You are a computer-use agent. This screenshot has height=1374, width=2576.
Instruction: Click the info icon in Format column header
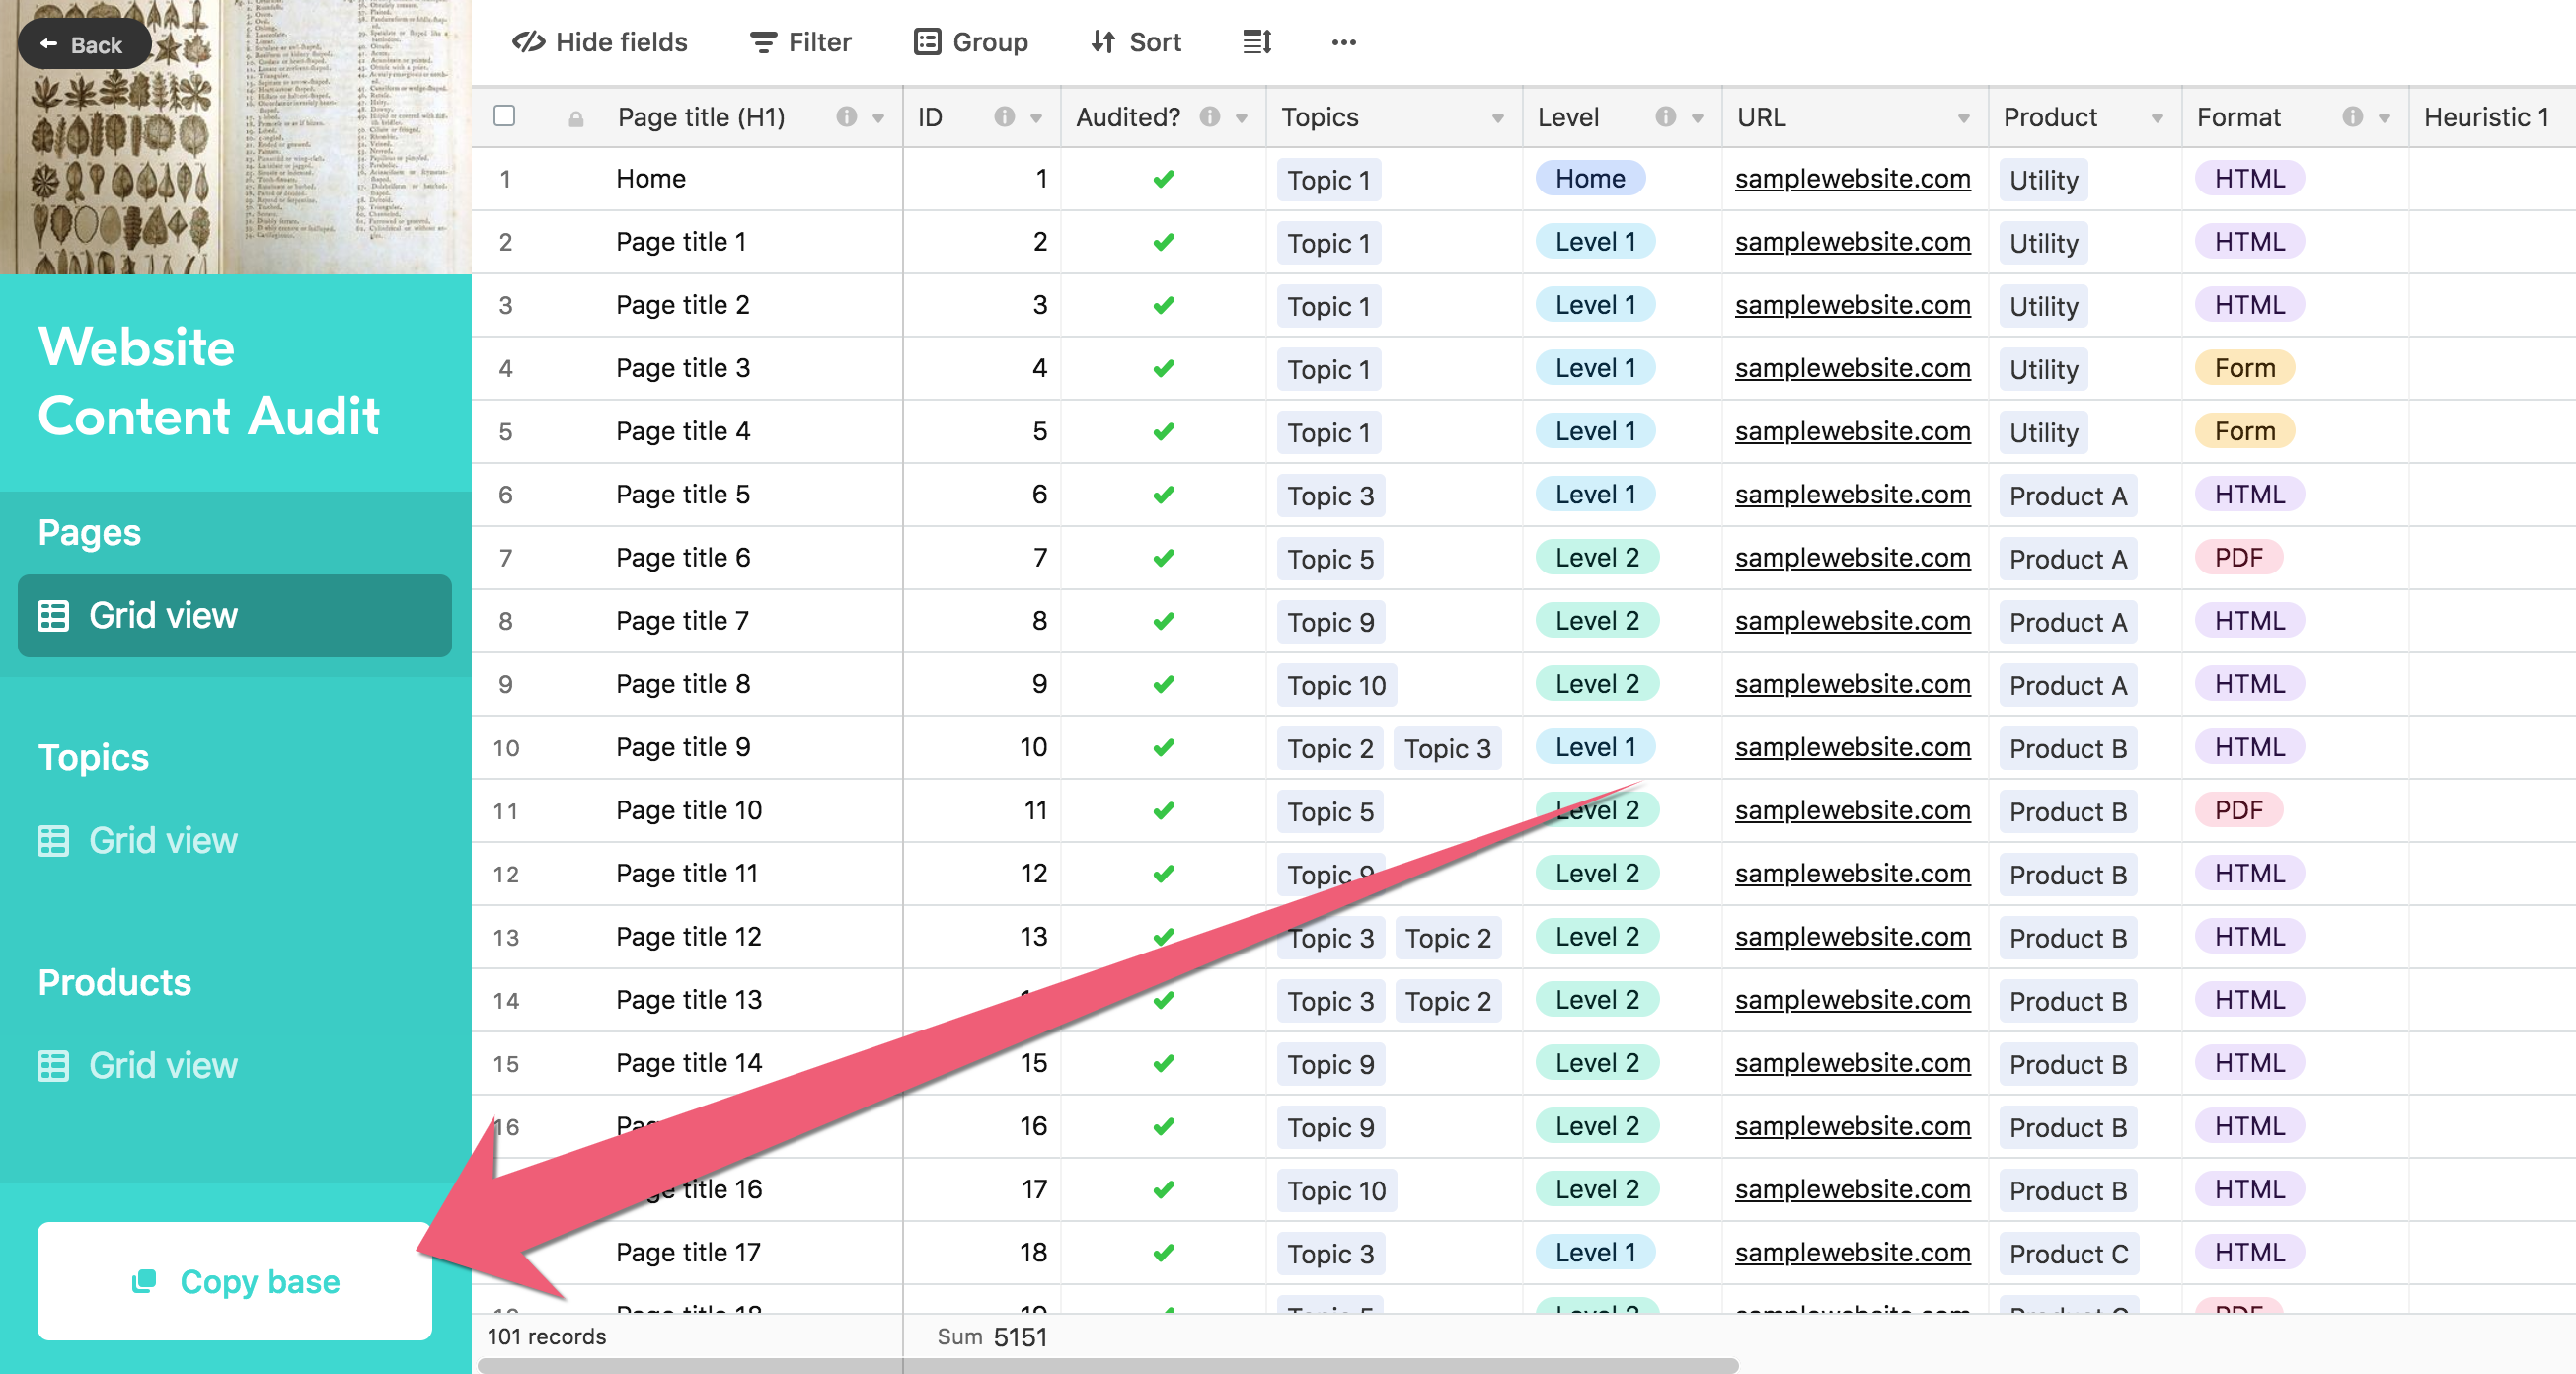2352,117
